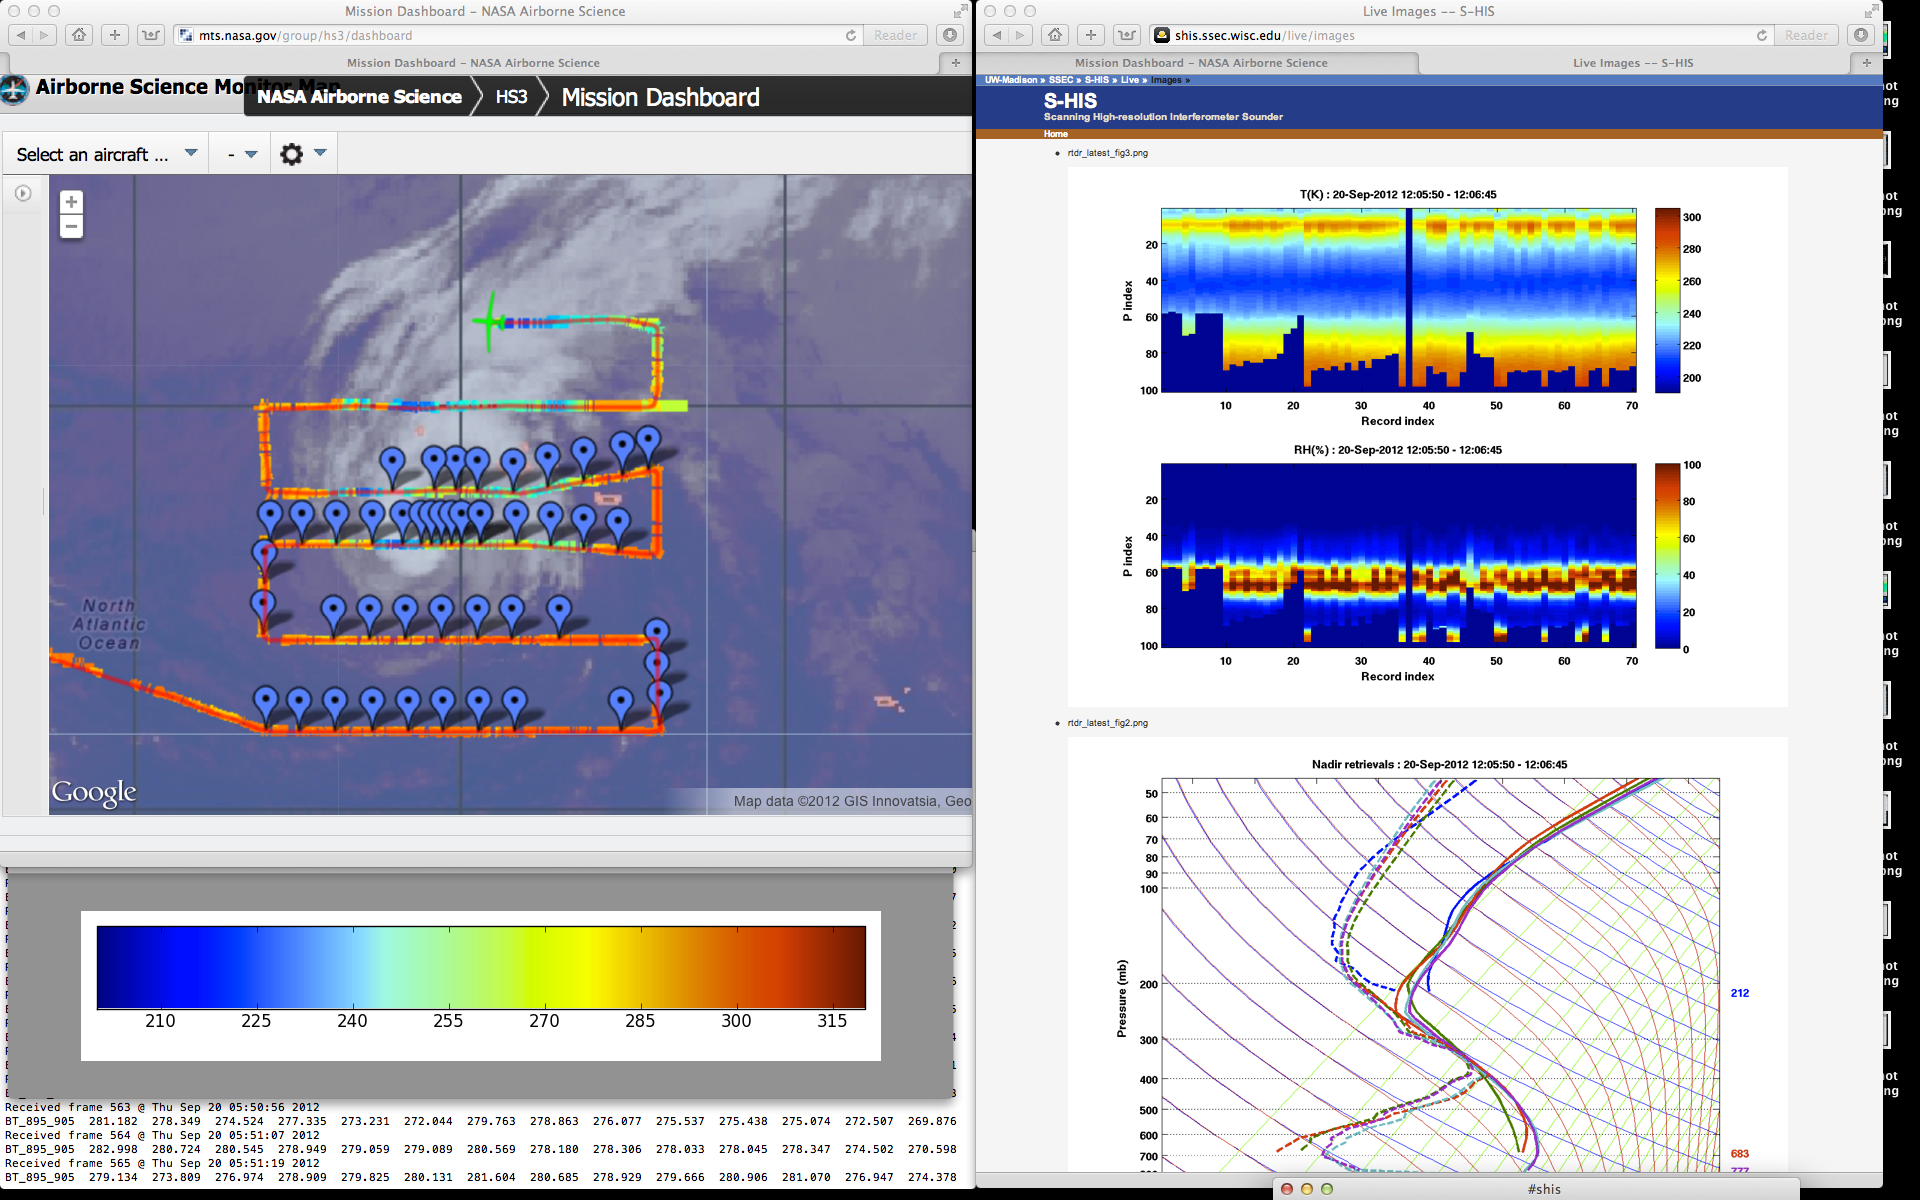Viewport: 1920px width, 1200px height.
Task: Open the gear settings menu
Action: point(291,154)
